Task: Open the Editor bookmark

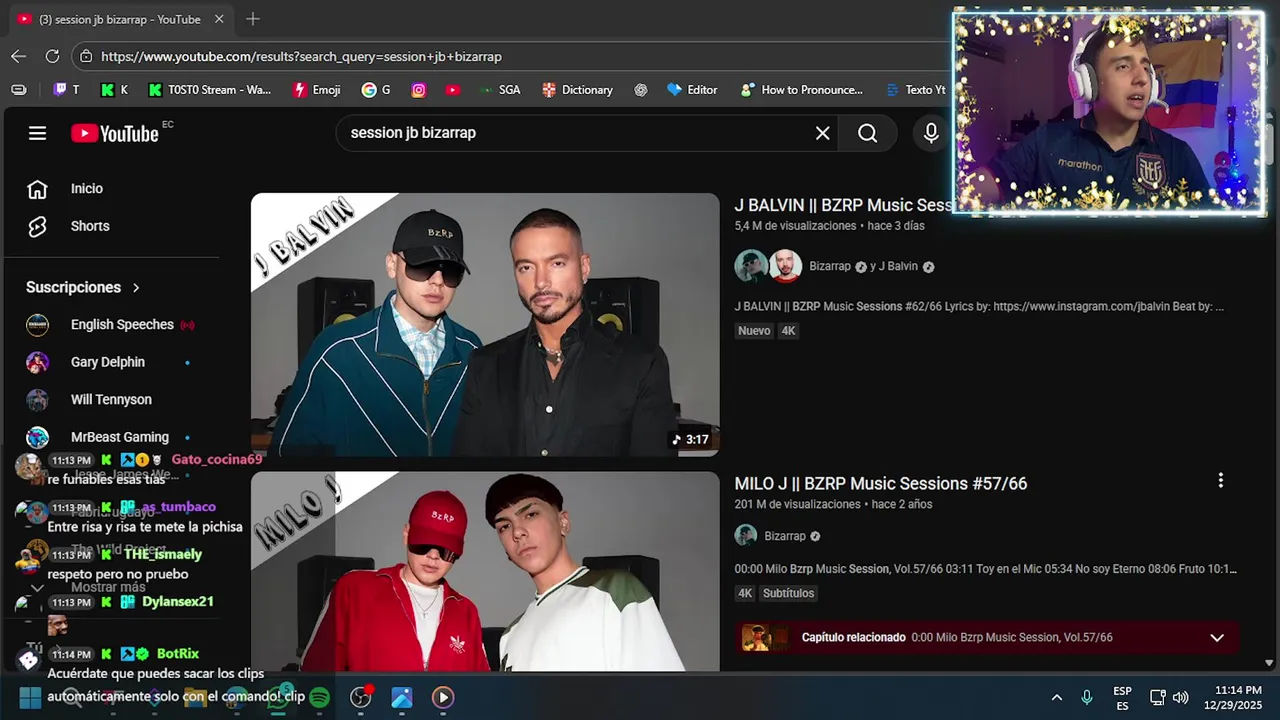Action: coord(692,90)
